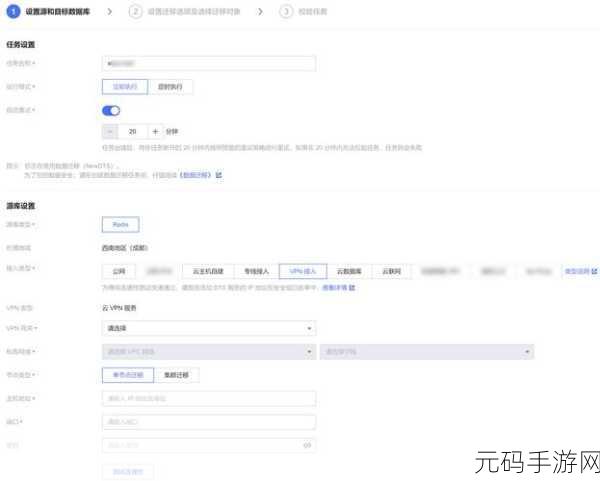The width and height of the screenshot is (600, 481).
Task: Click external link icon beside data migration link
Action: [219, 175]
